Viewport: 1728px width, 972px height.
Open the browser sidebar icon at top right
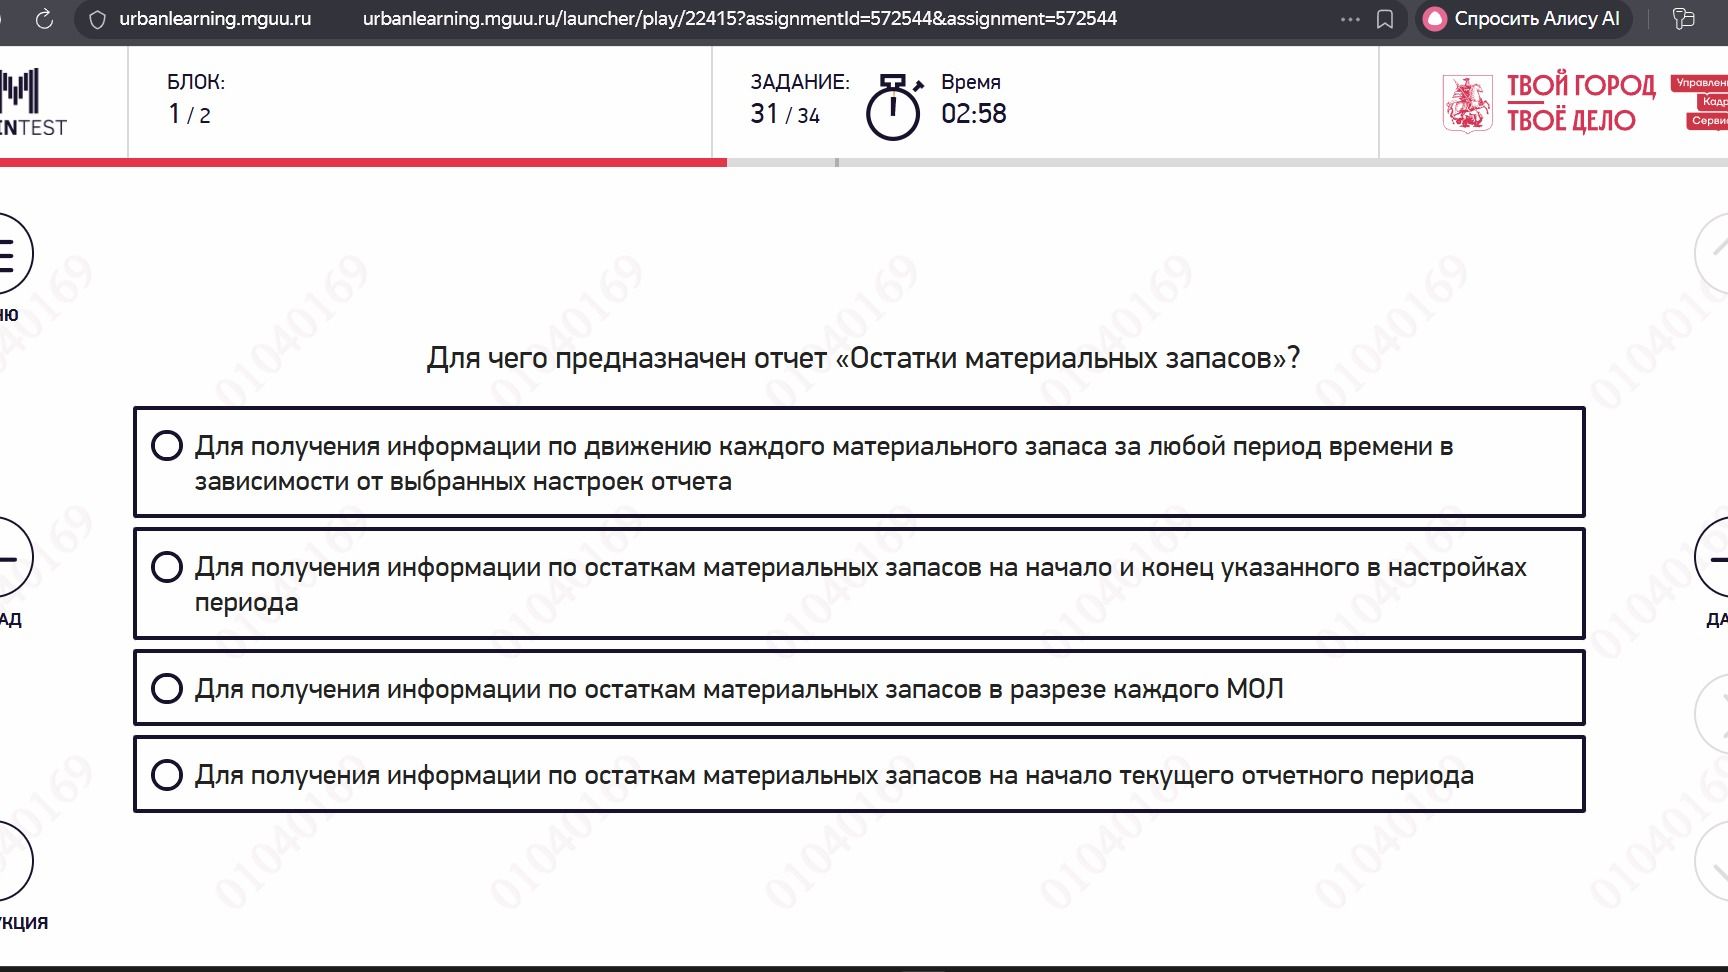(1684, 19)
